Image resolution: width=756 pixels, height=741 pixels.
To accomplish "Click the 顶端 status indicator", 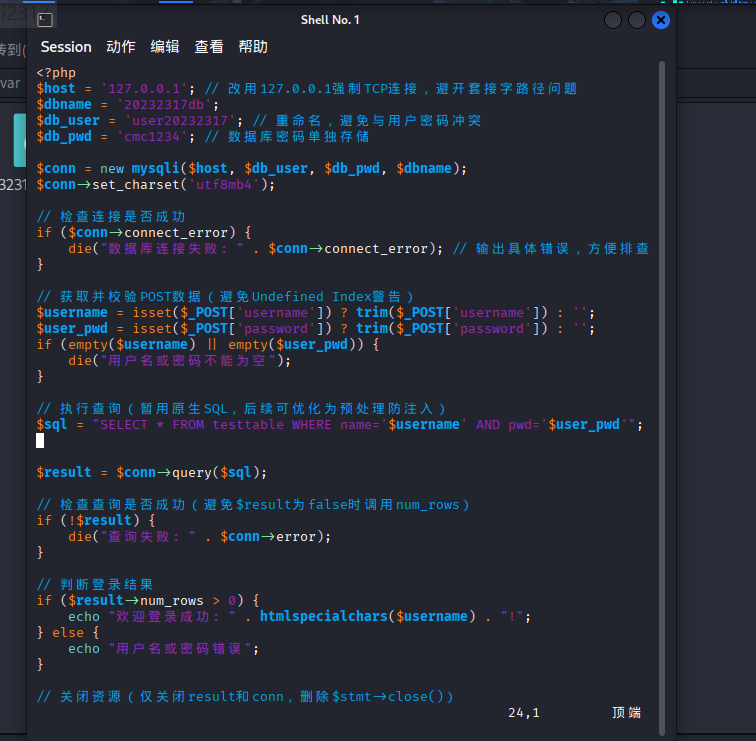I will tap(626, 713).
